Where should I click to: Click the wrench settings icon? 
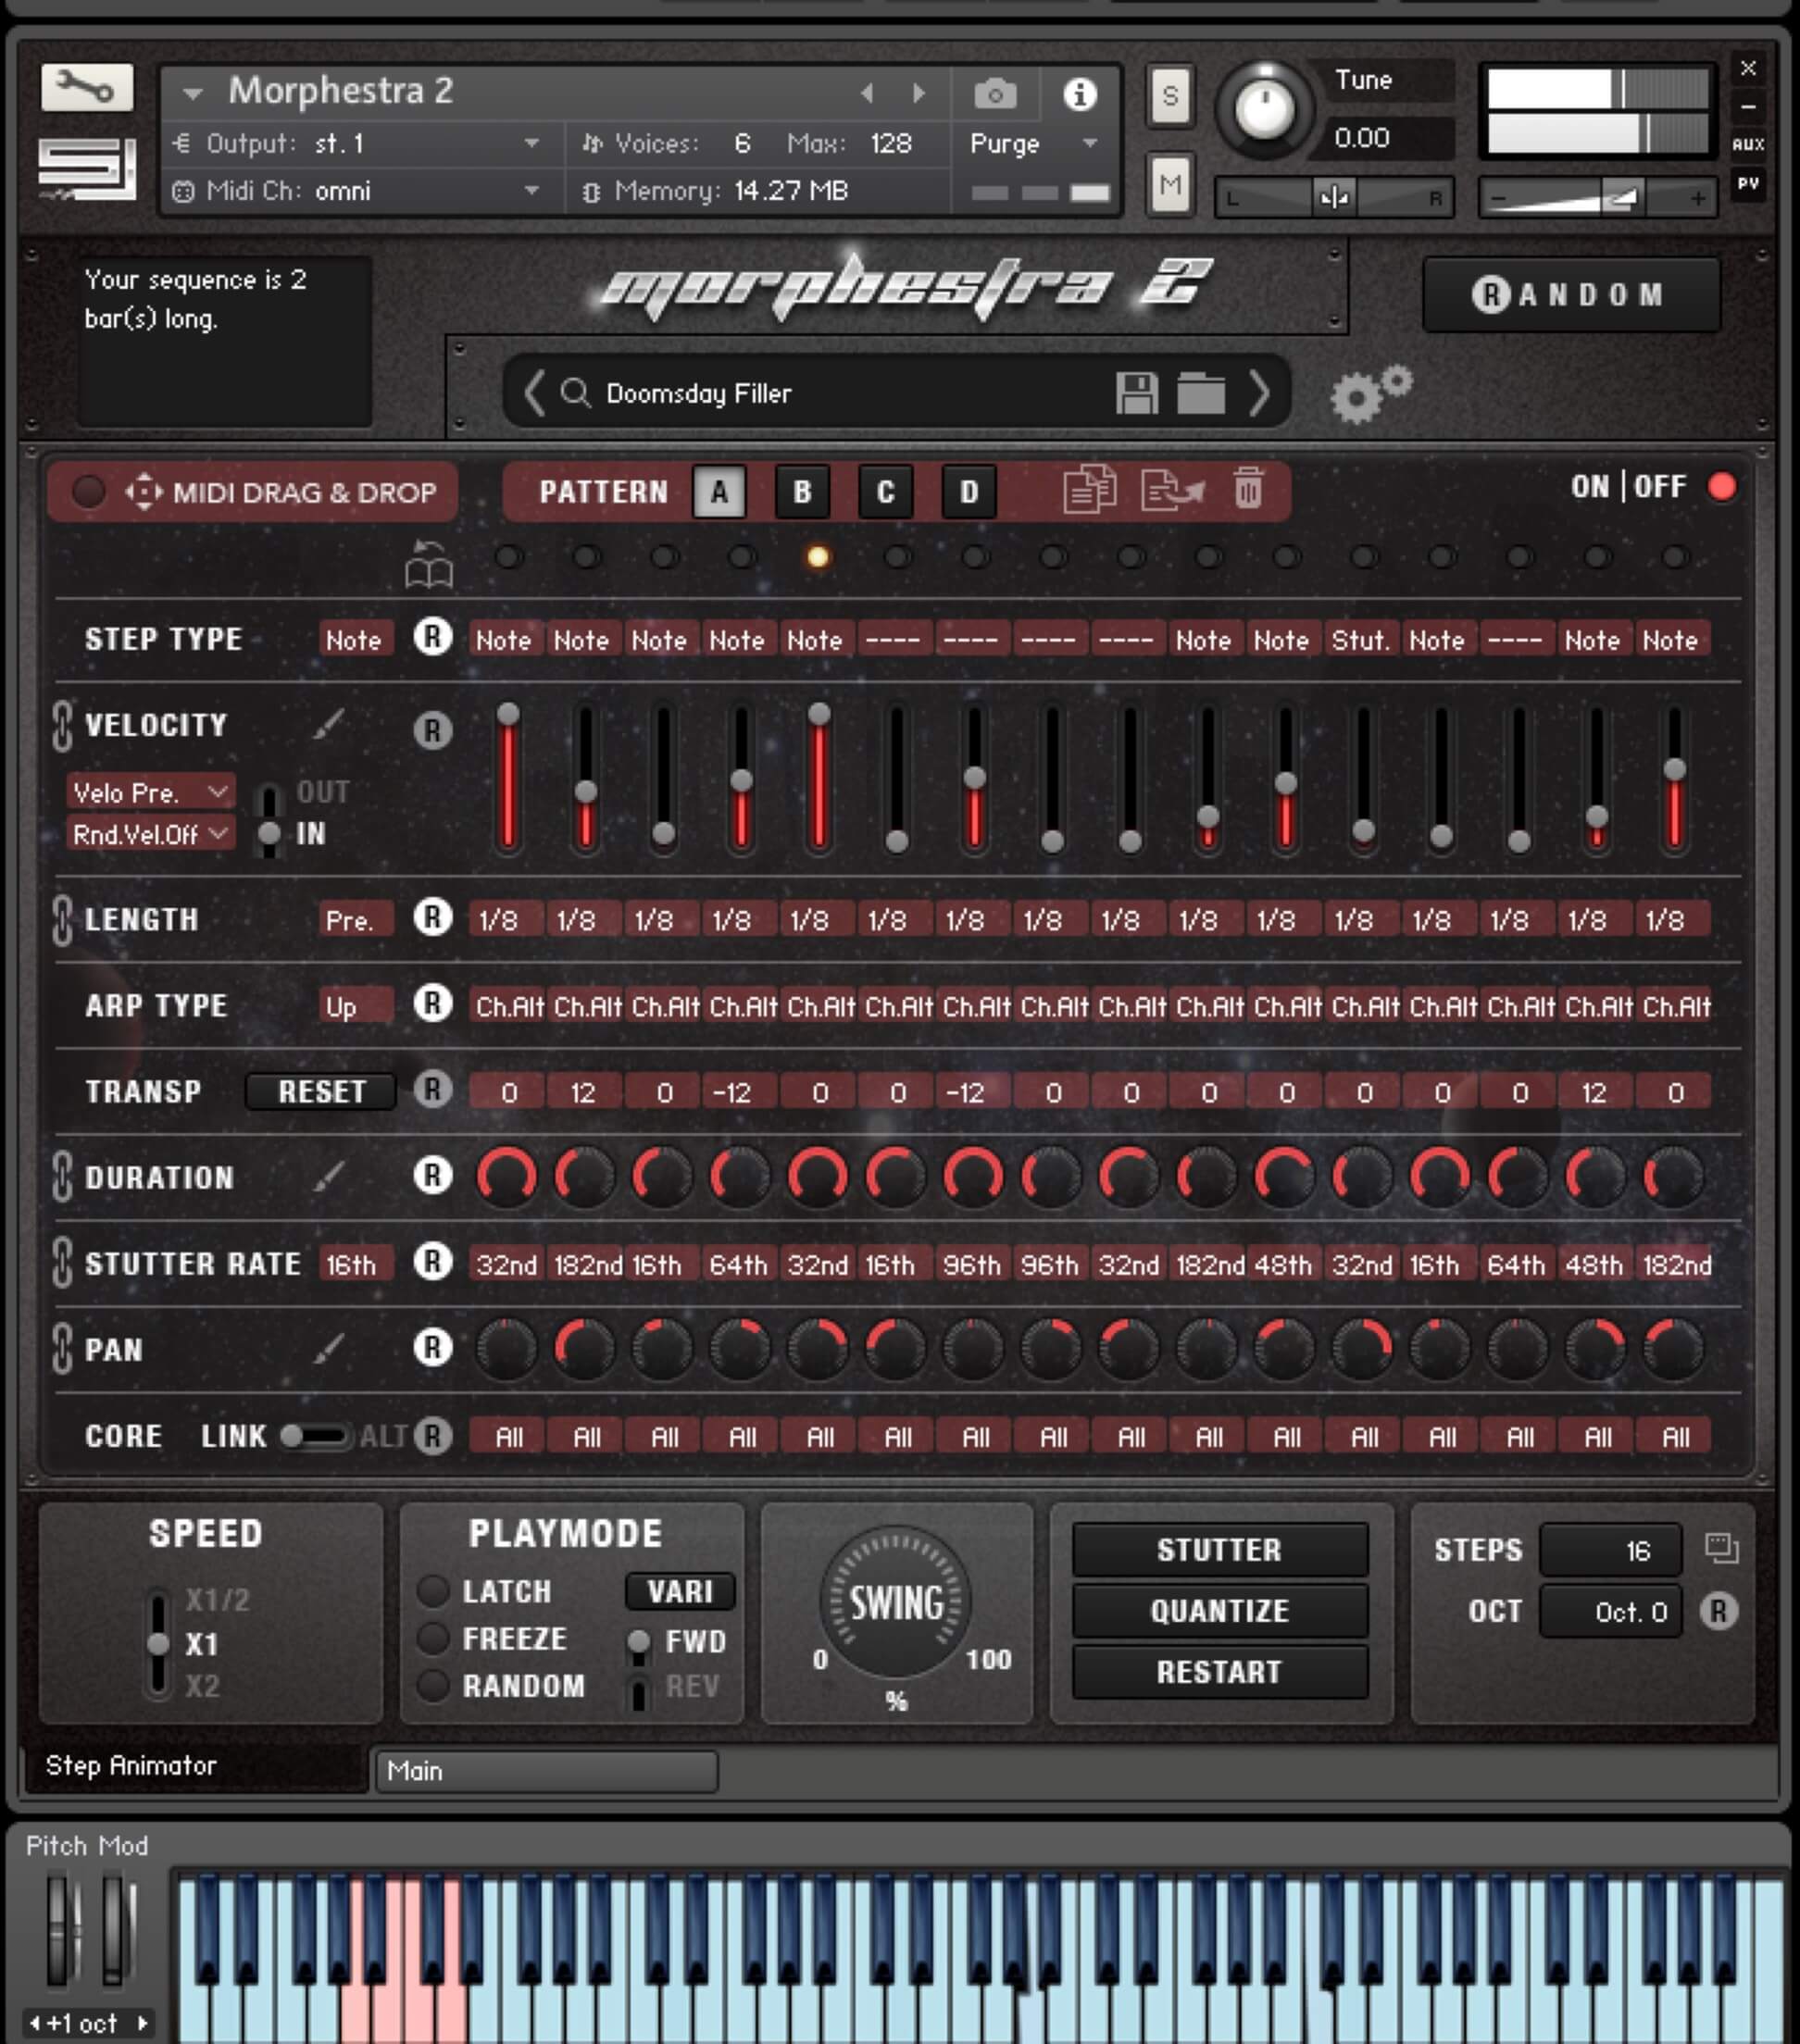tap(86, 88)
